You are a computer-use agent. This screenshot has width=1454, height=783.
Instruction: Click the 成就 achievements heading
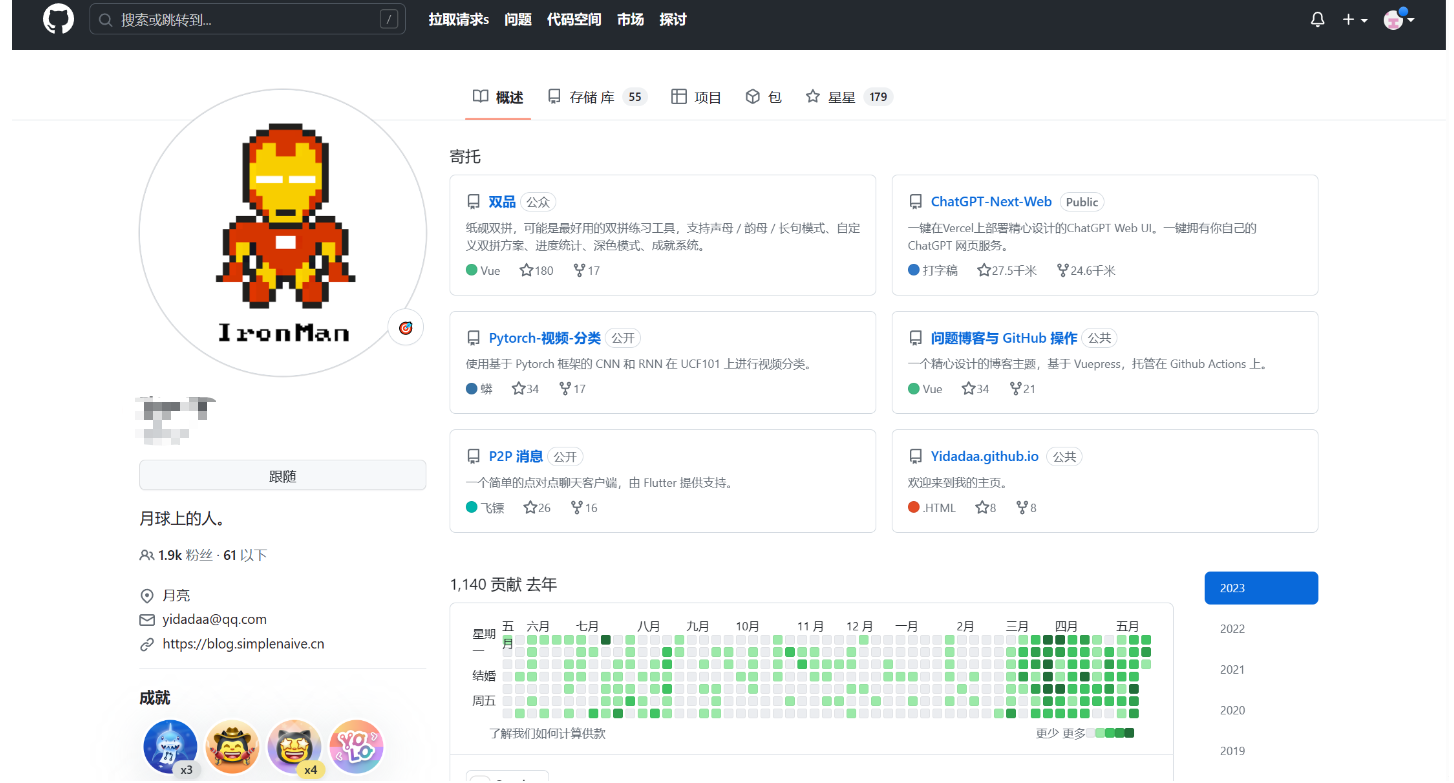tap(155, 698)
